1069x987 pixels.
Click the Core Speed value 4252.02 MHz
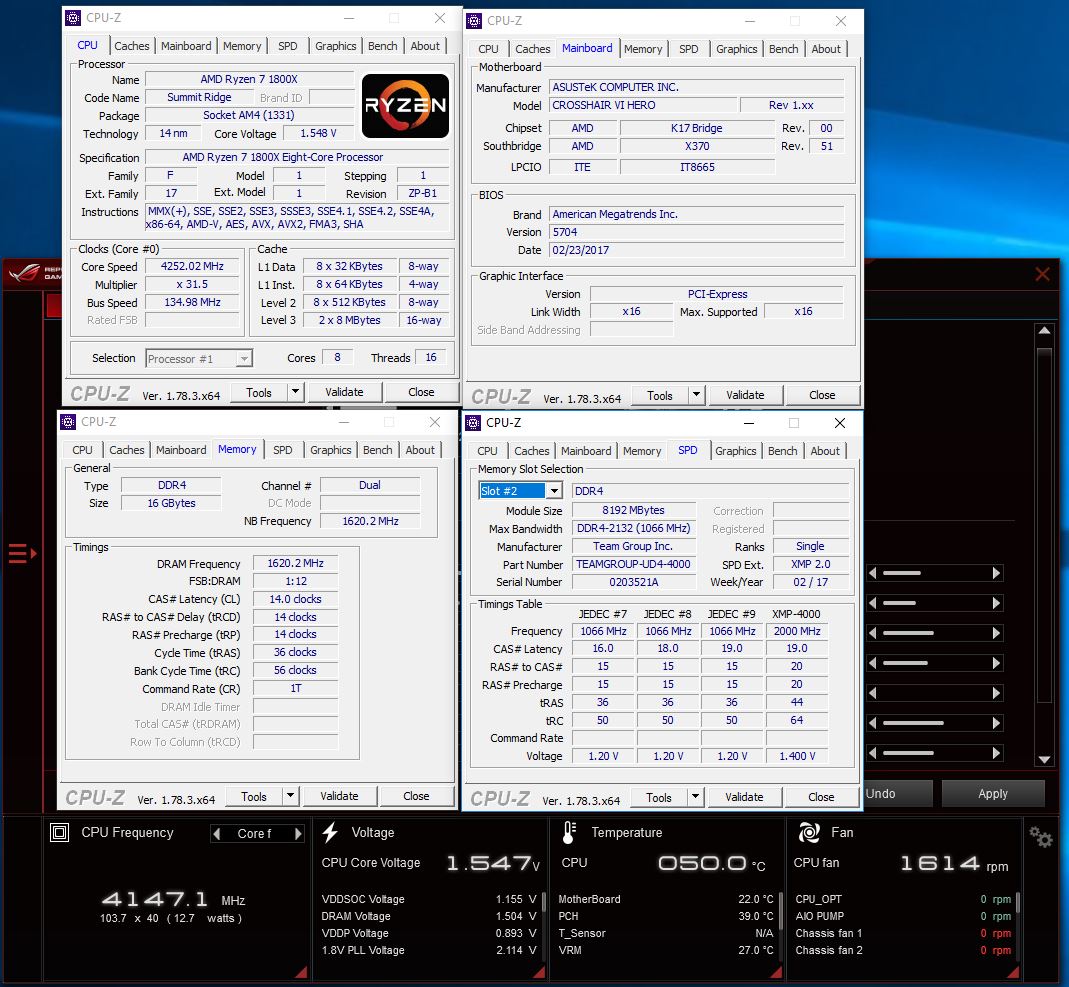click(192, 267)
